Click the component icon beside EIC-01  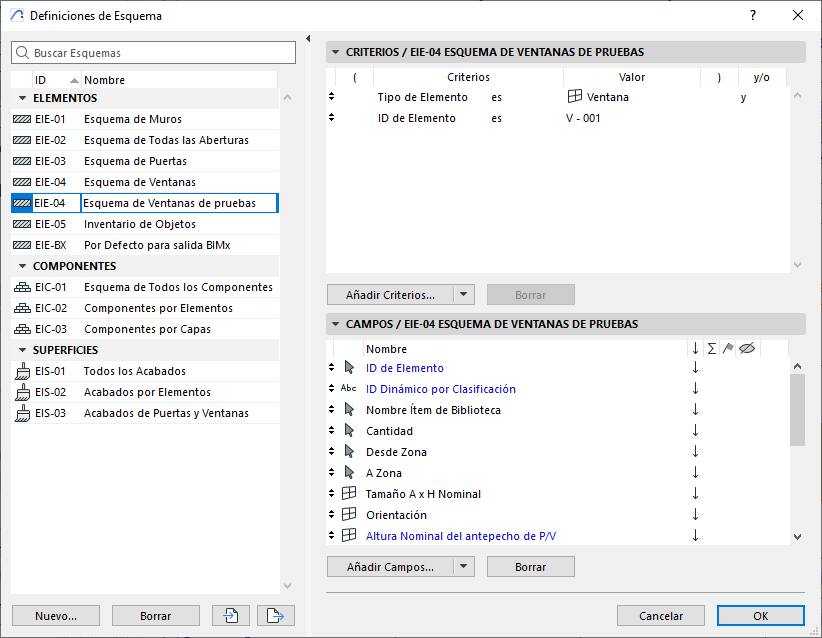point(22,287)
